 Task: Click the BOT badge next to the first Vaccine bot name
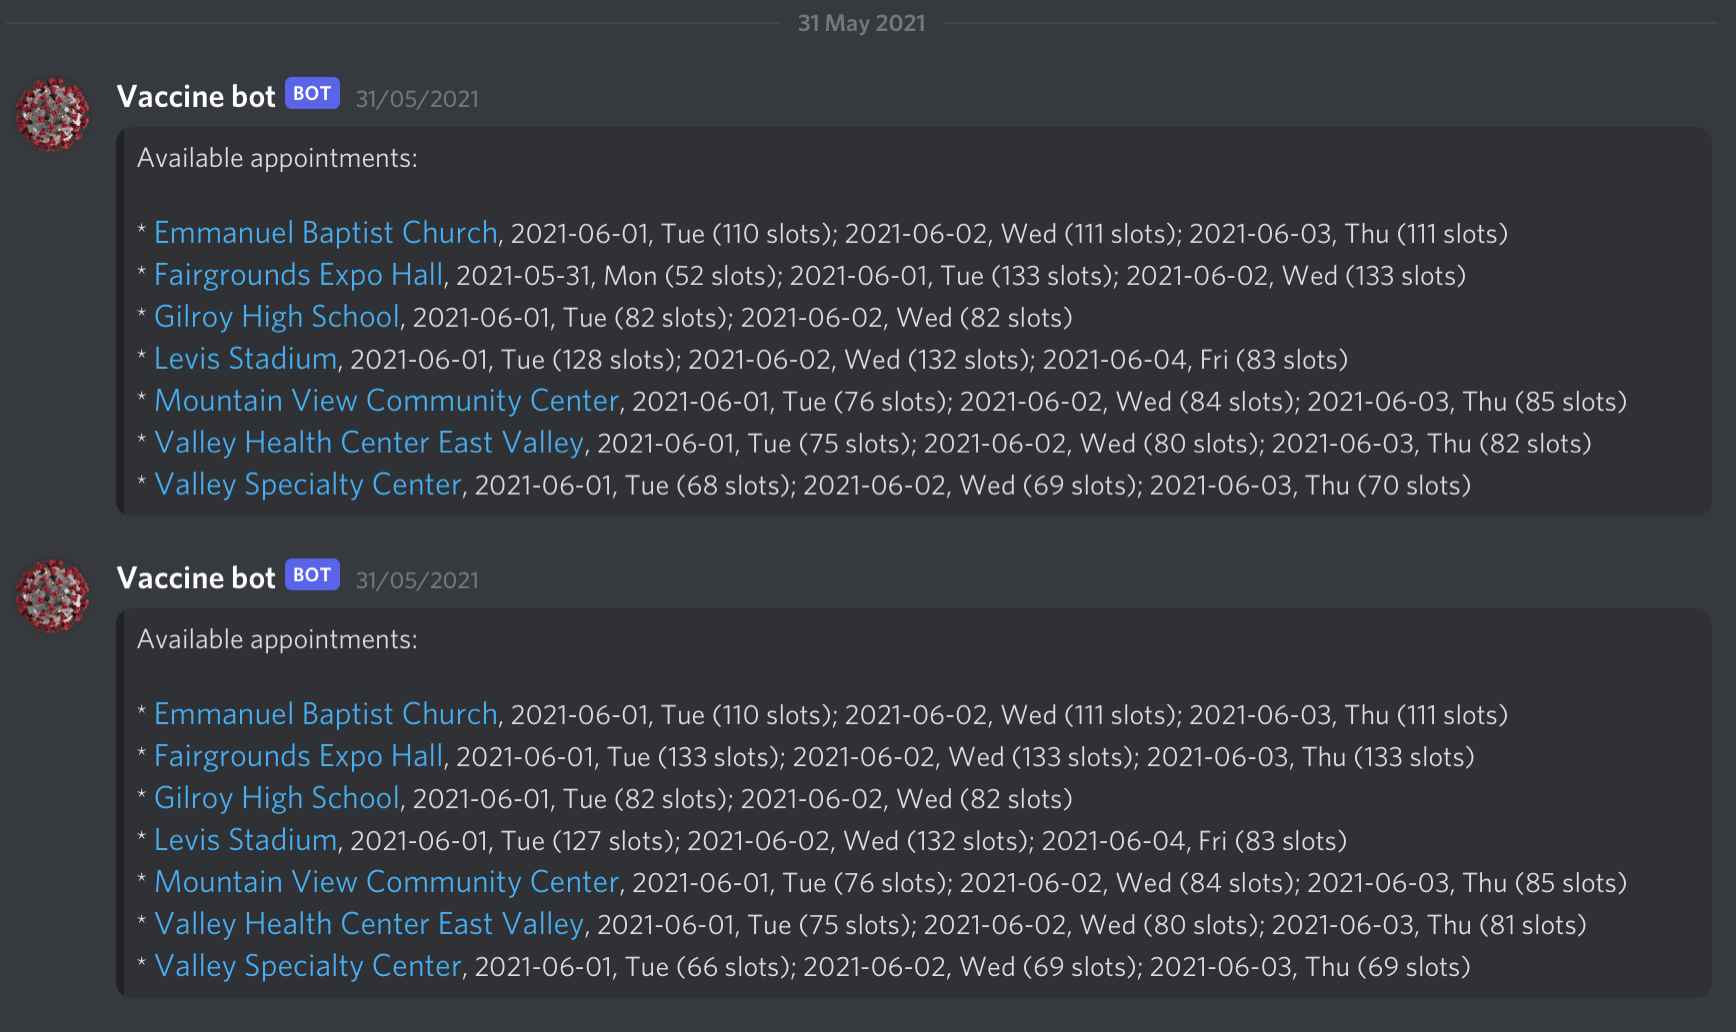[x=311, y=93]
